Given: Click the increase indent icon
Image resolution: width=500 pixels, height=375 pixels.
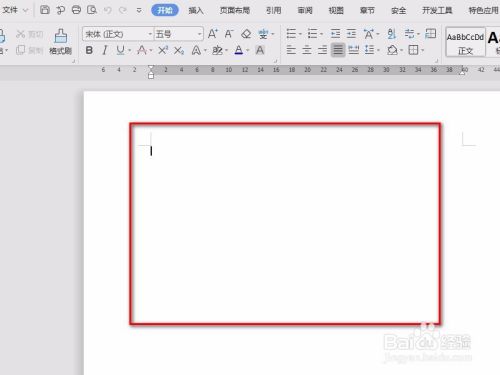Looking at the screenshot, I should pyautogui.click(x=351, y=34).
